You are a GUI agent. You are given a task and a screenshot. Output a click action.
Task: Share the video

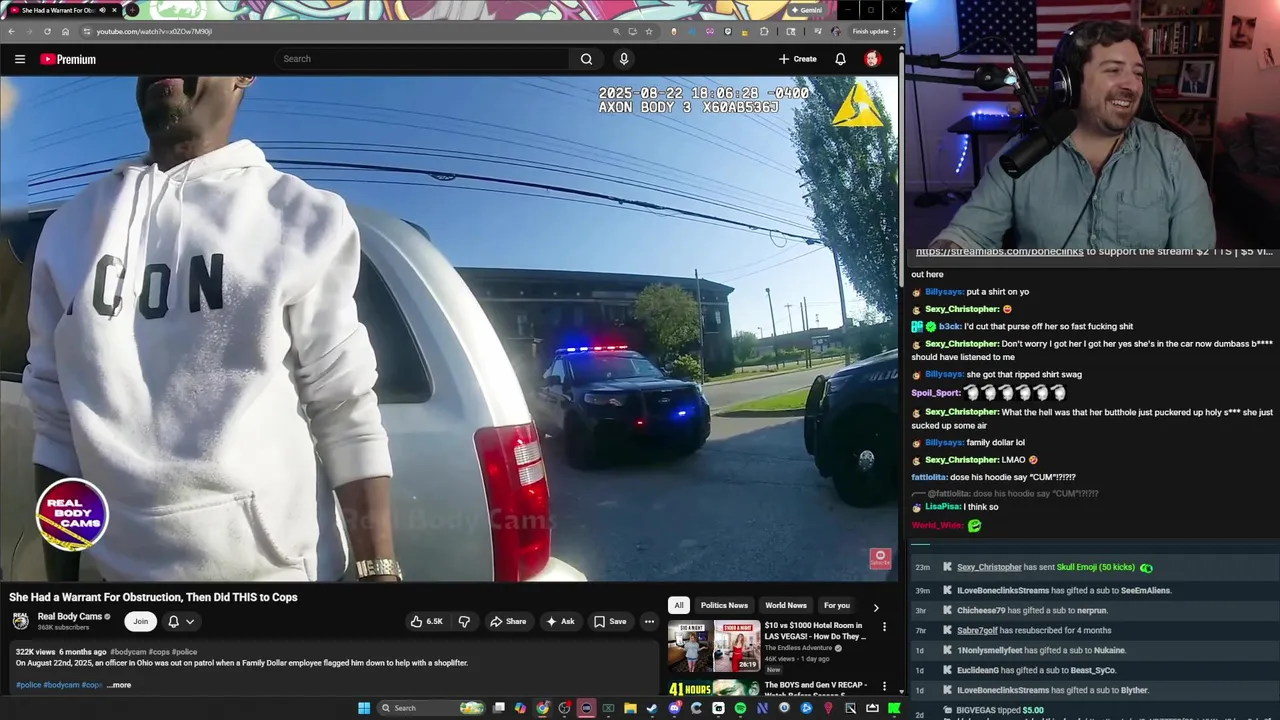pos(508,621)
